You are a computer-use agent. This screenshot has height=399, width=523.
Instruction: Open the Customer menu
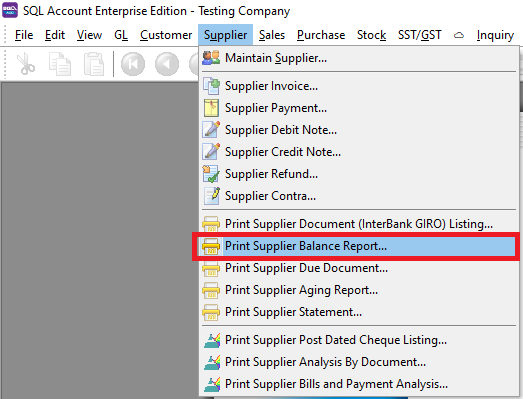click(x=166, y=35)
